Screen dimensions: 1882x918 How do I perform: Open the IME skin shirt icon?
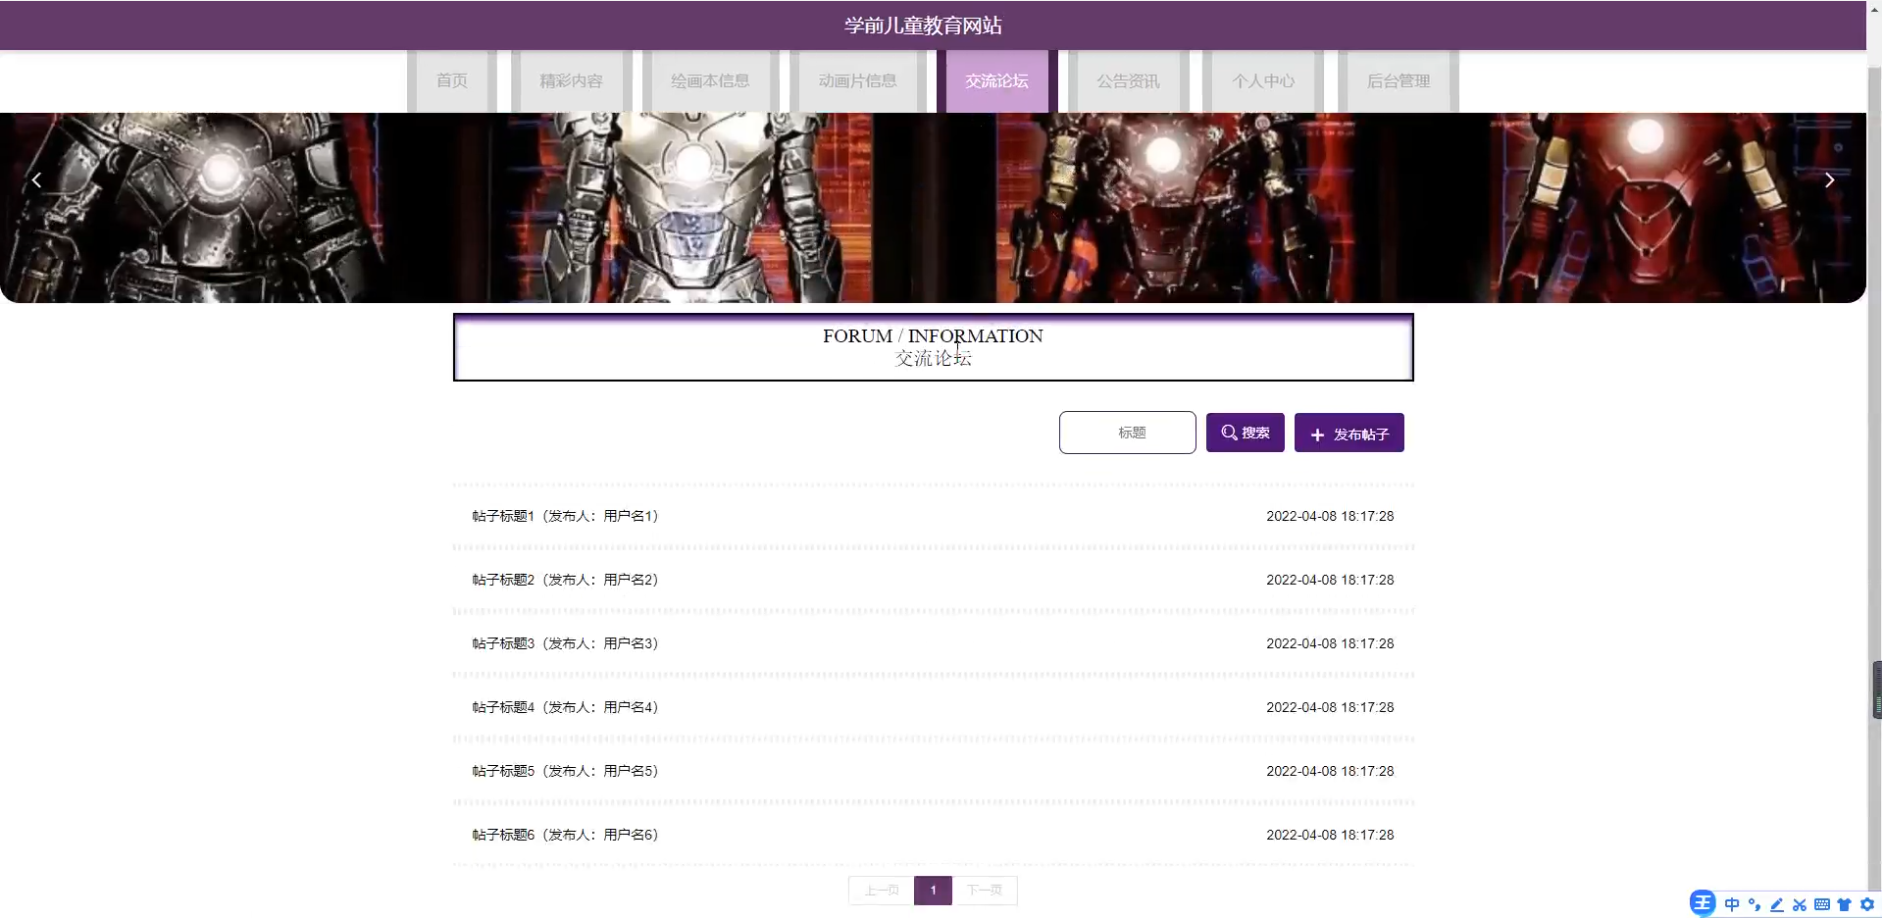pos(1844,904)
